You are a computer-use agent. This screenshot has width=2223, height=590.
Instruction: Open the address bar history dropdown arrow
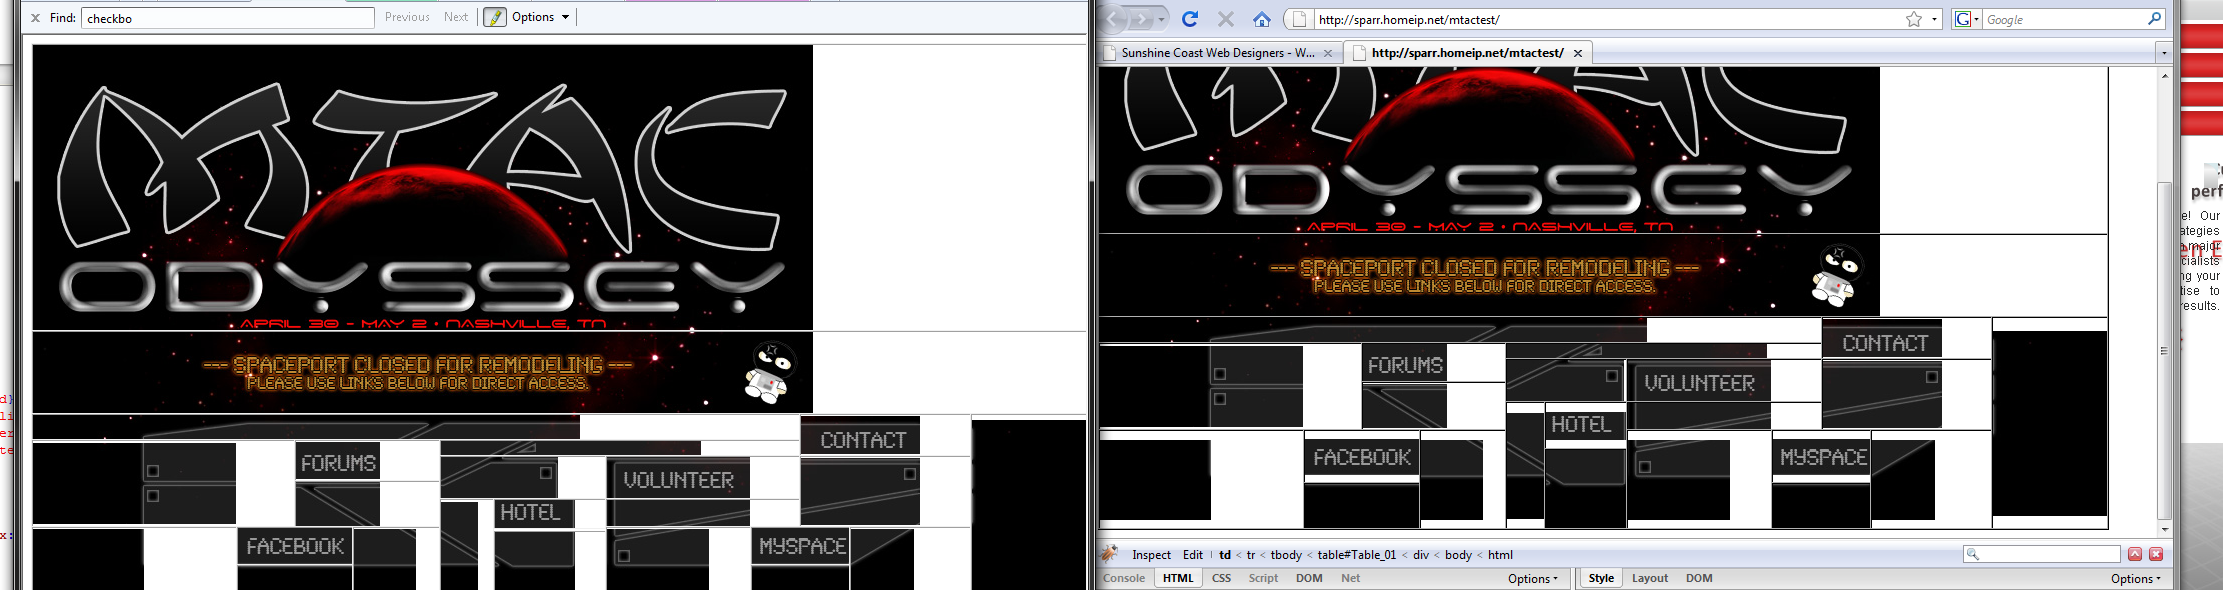tap(1934, 19)
